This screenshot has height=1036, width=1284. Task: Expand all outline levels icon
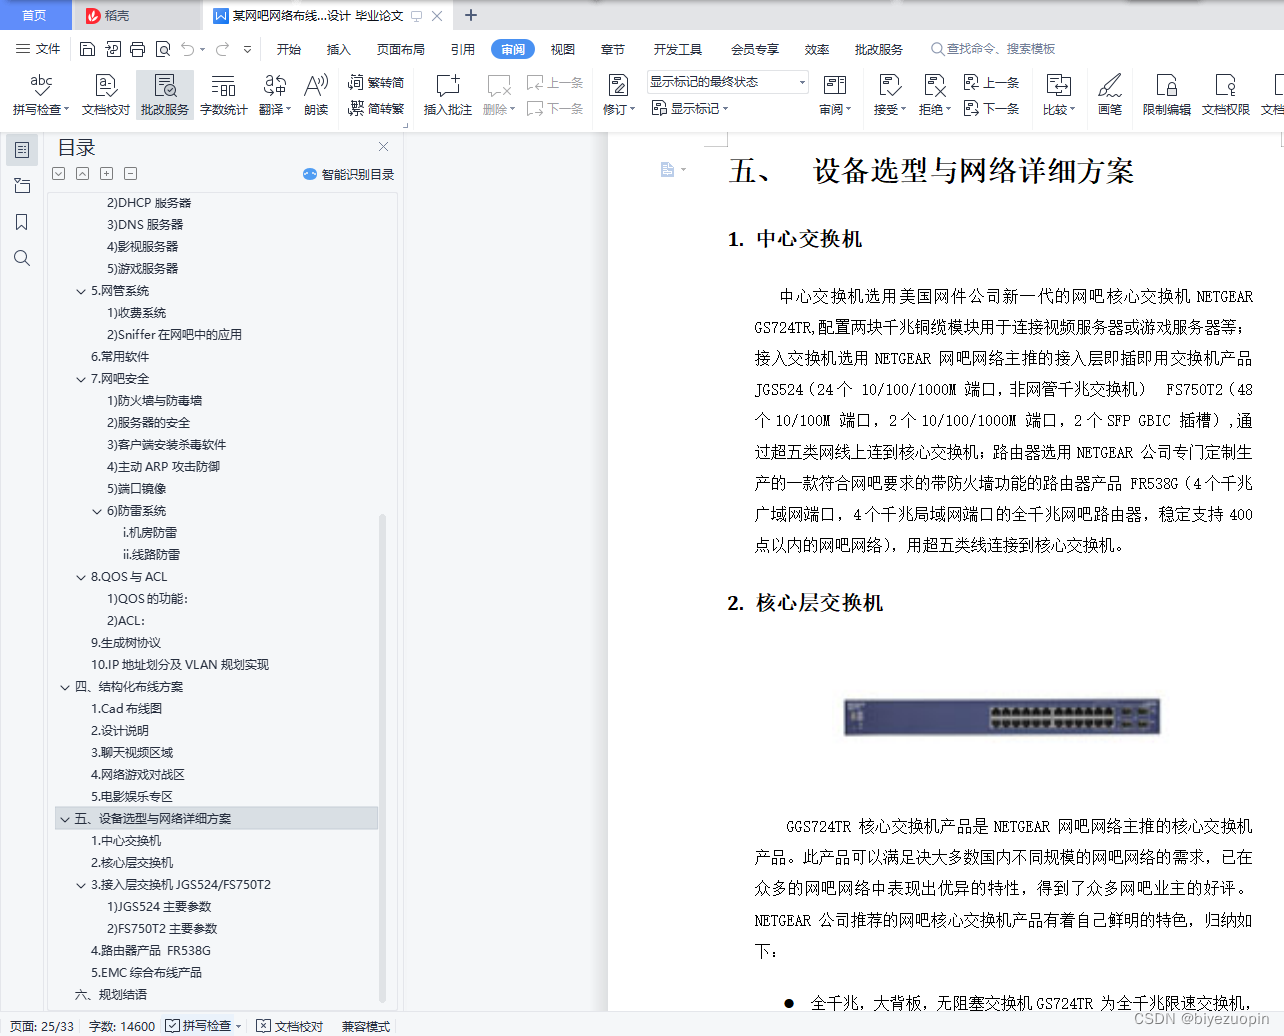pyautogui.click(x=59, y=174)
